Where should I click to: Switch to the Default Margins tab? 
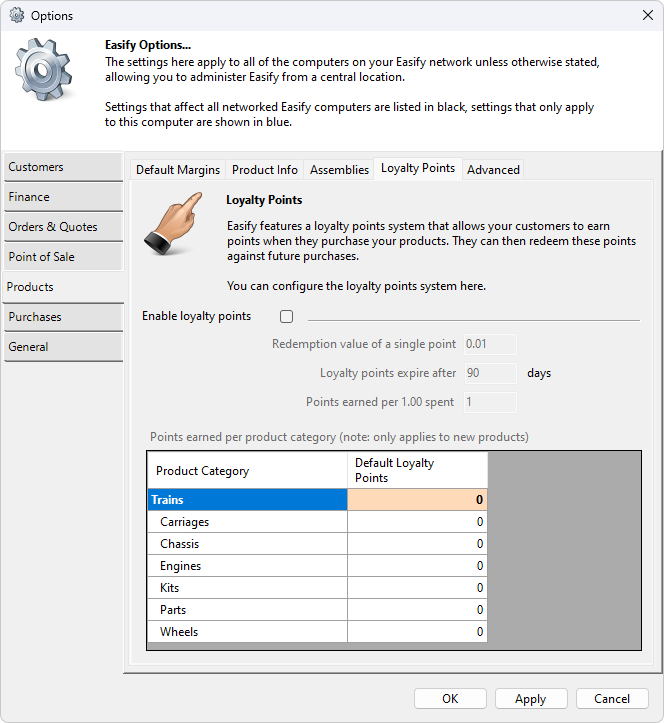pyautogui.click(x=178, y=170)
